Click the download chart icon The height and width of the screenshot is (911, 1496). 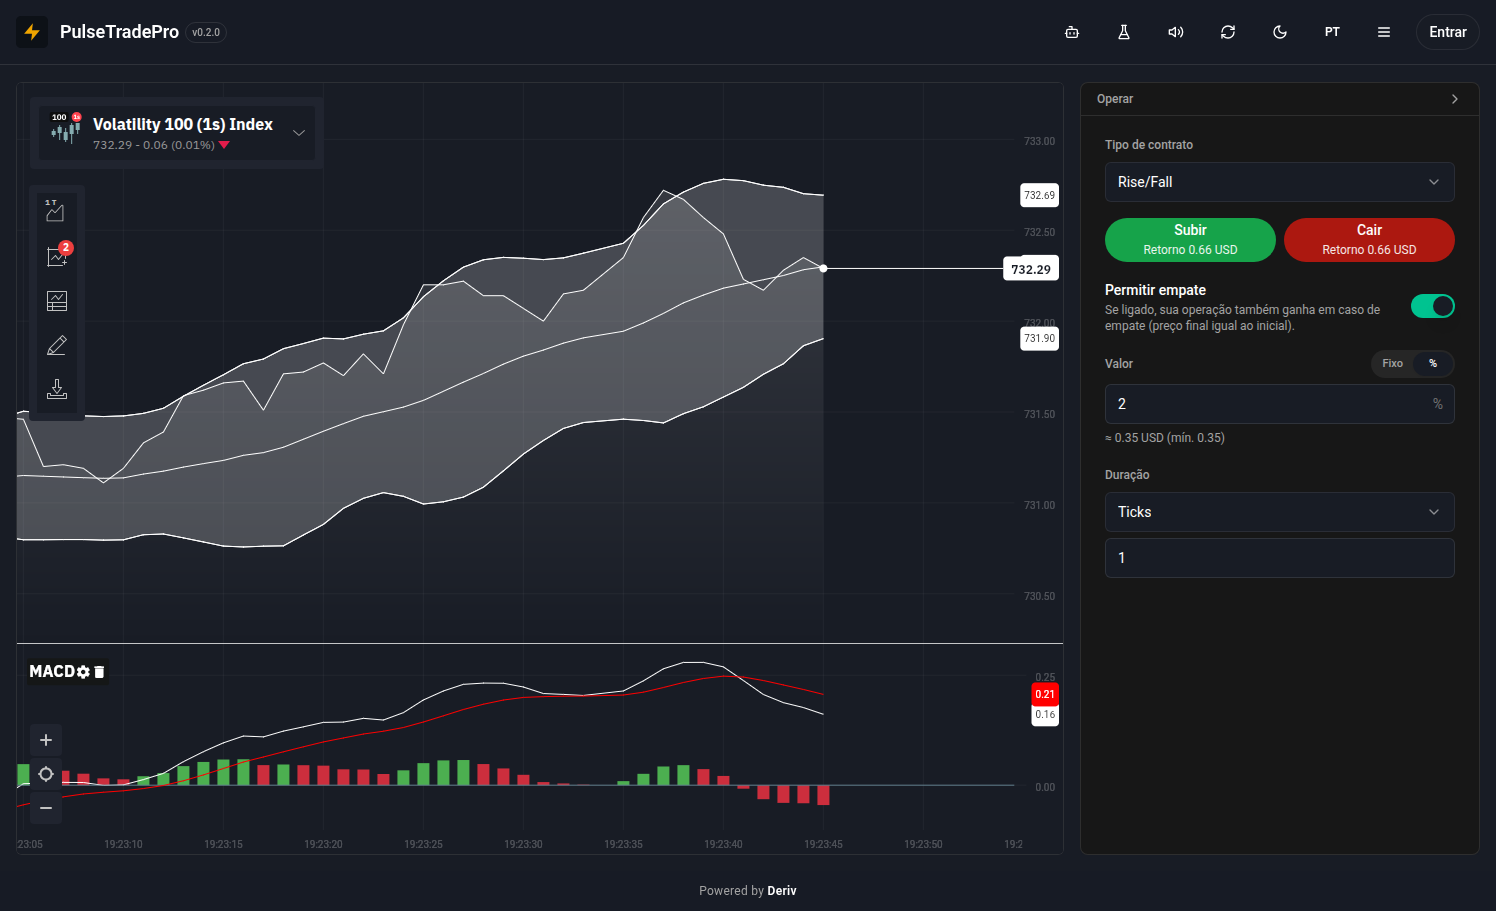(57, 389)
